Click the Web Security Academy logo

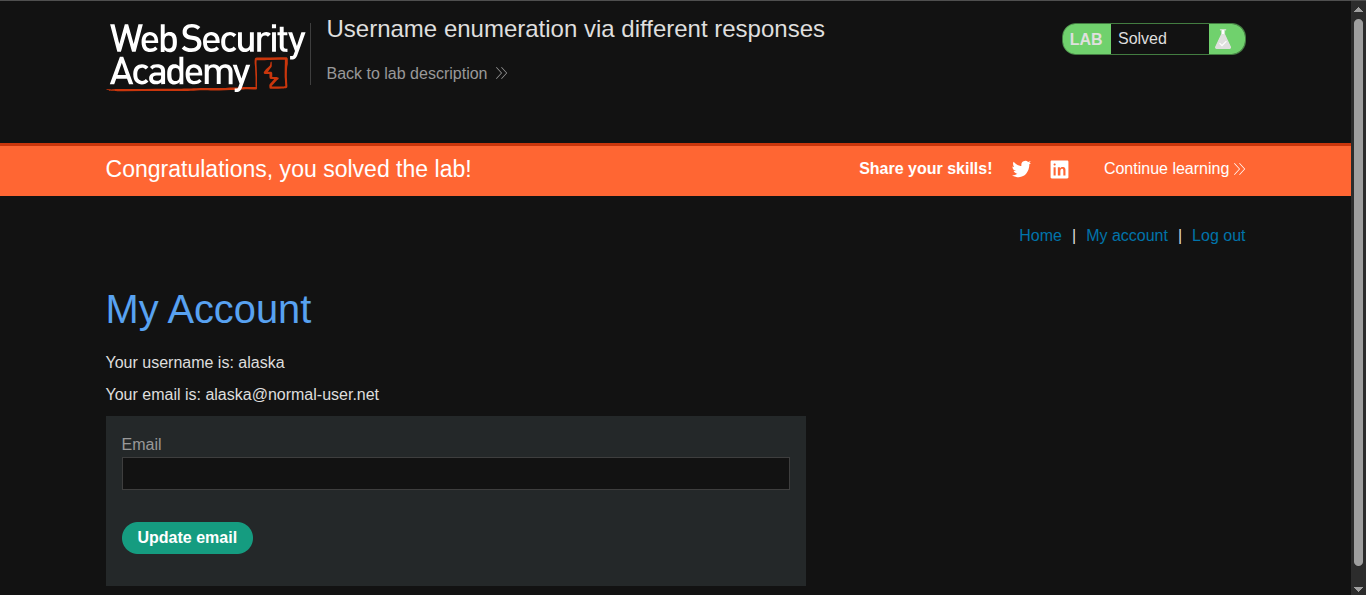pos(207,57)
